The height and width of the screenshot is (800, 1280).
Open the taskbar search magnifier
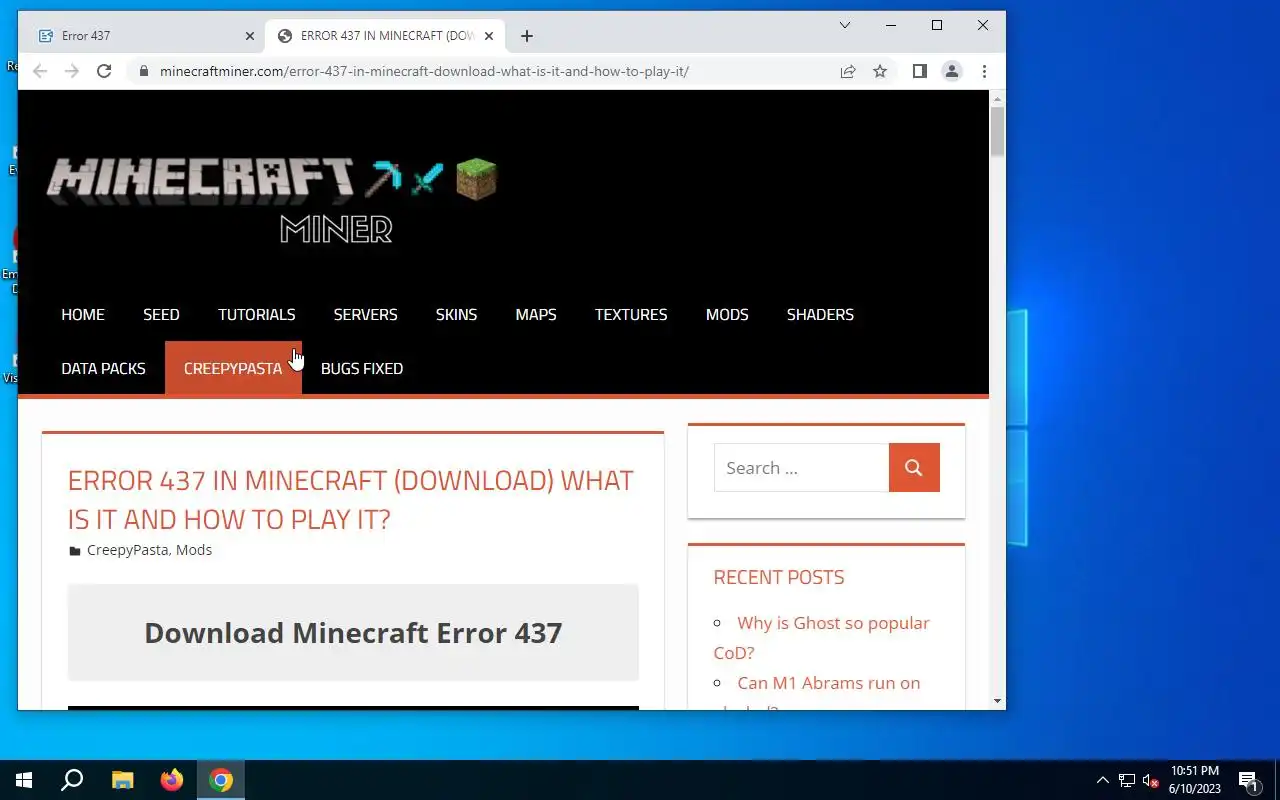[x=72, y=780]
